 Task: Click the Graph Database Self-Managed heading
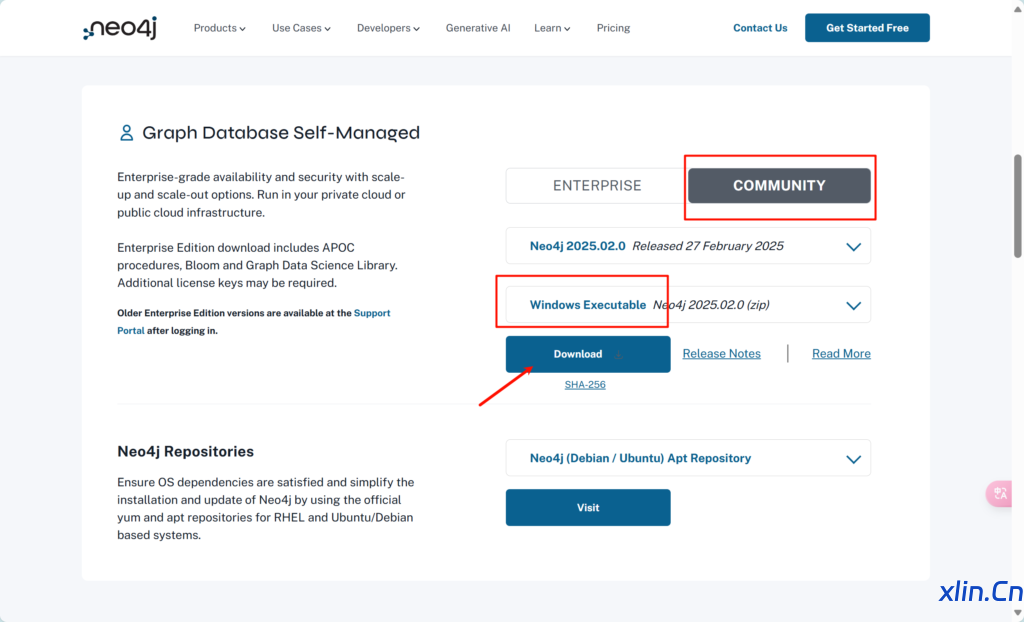281,133
